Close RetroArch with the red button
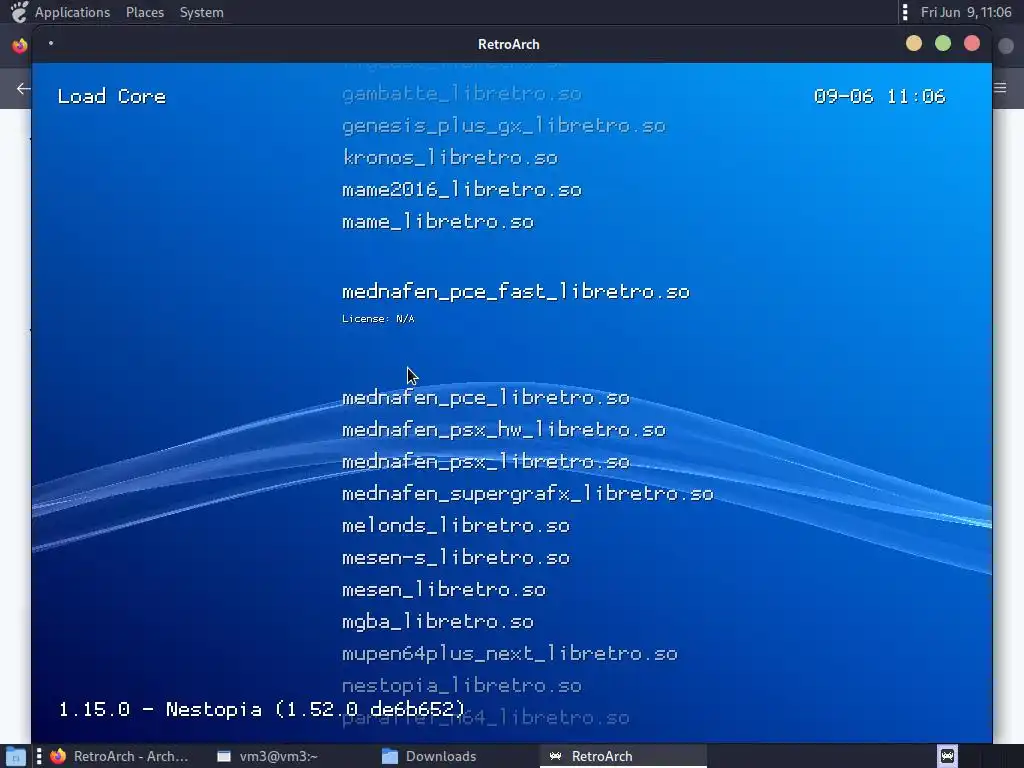 pyautogui.click(x=972, y=44)
